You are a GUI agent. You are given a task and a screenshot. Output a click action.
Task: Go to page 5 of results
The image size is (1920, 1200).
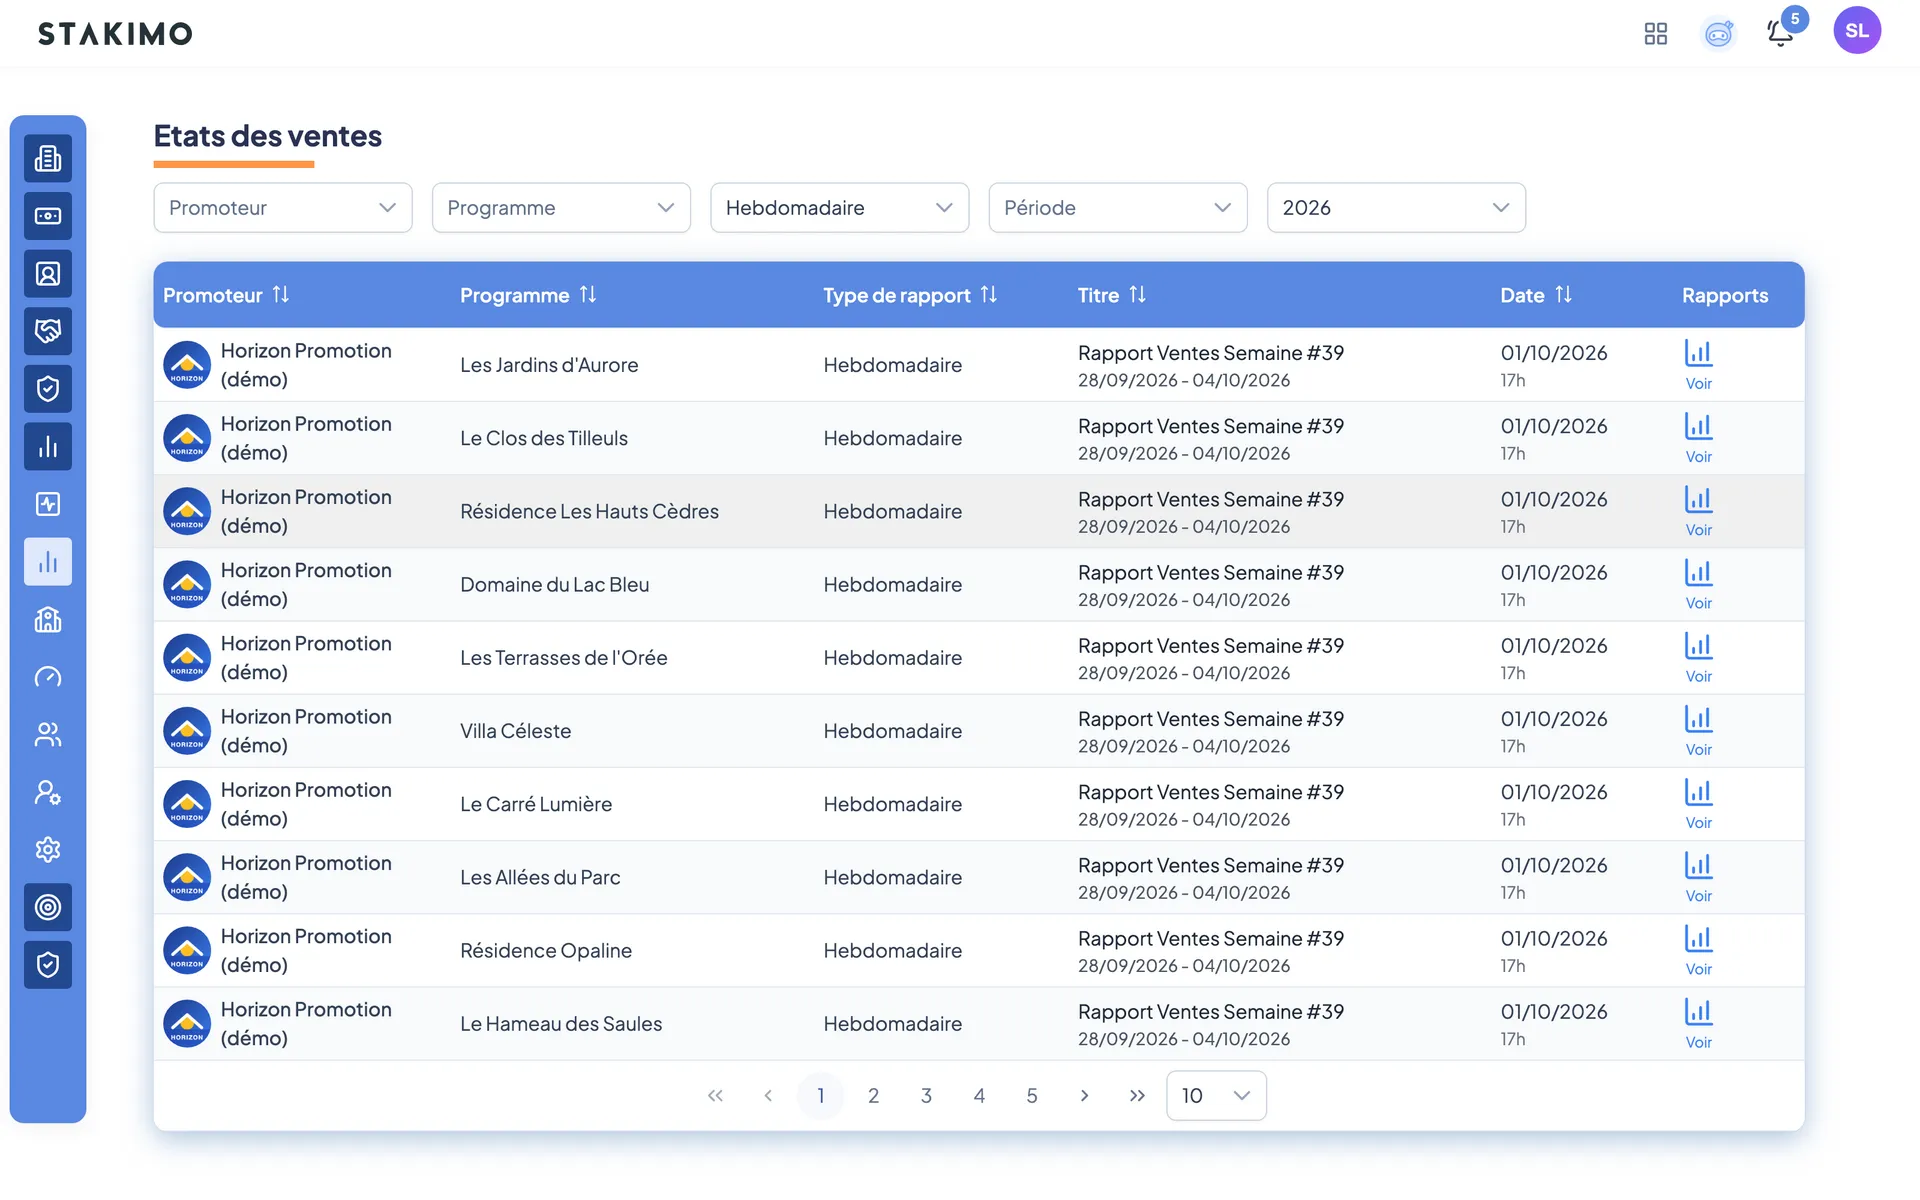[x=1032, y=1095]
